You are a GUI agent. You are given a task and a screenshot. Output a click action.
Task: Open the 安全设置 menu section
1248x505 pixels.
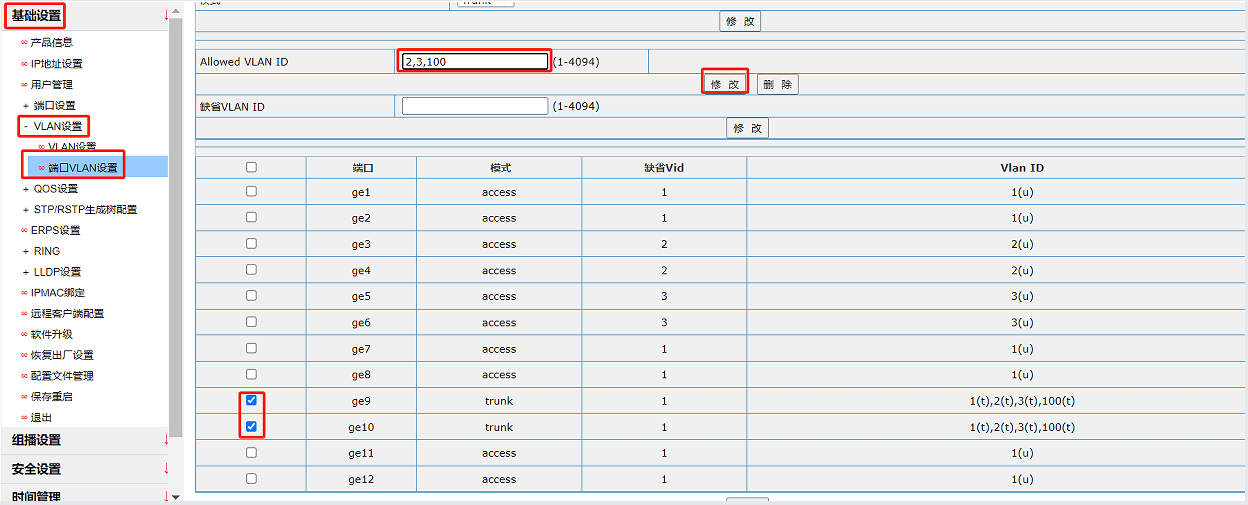tap(37, 469)
